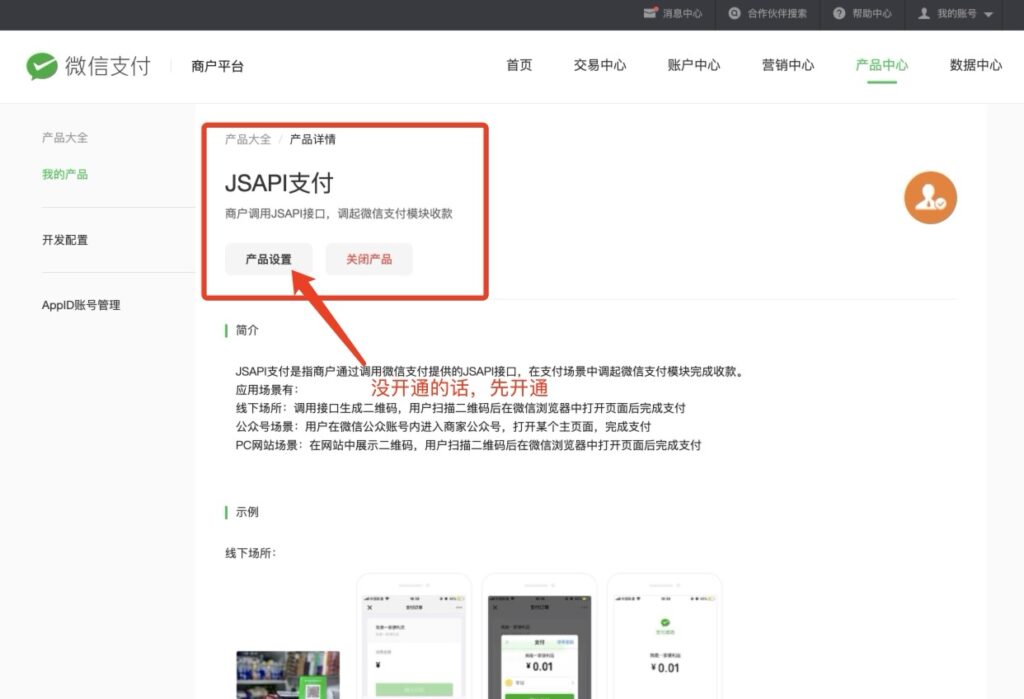Image resolution: width=1024 pixels, height=699 pixels.
Task: Click the 线下场所: example label
Action: [251, 553]
